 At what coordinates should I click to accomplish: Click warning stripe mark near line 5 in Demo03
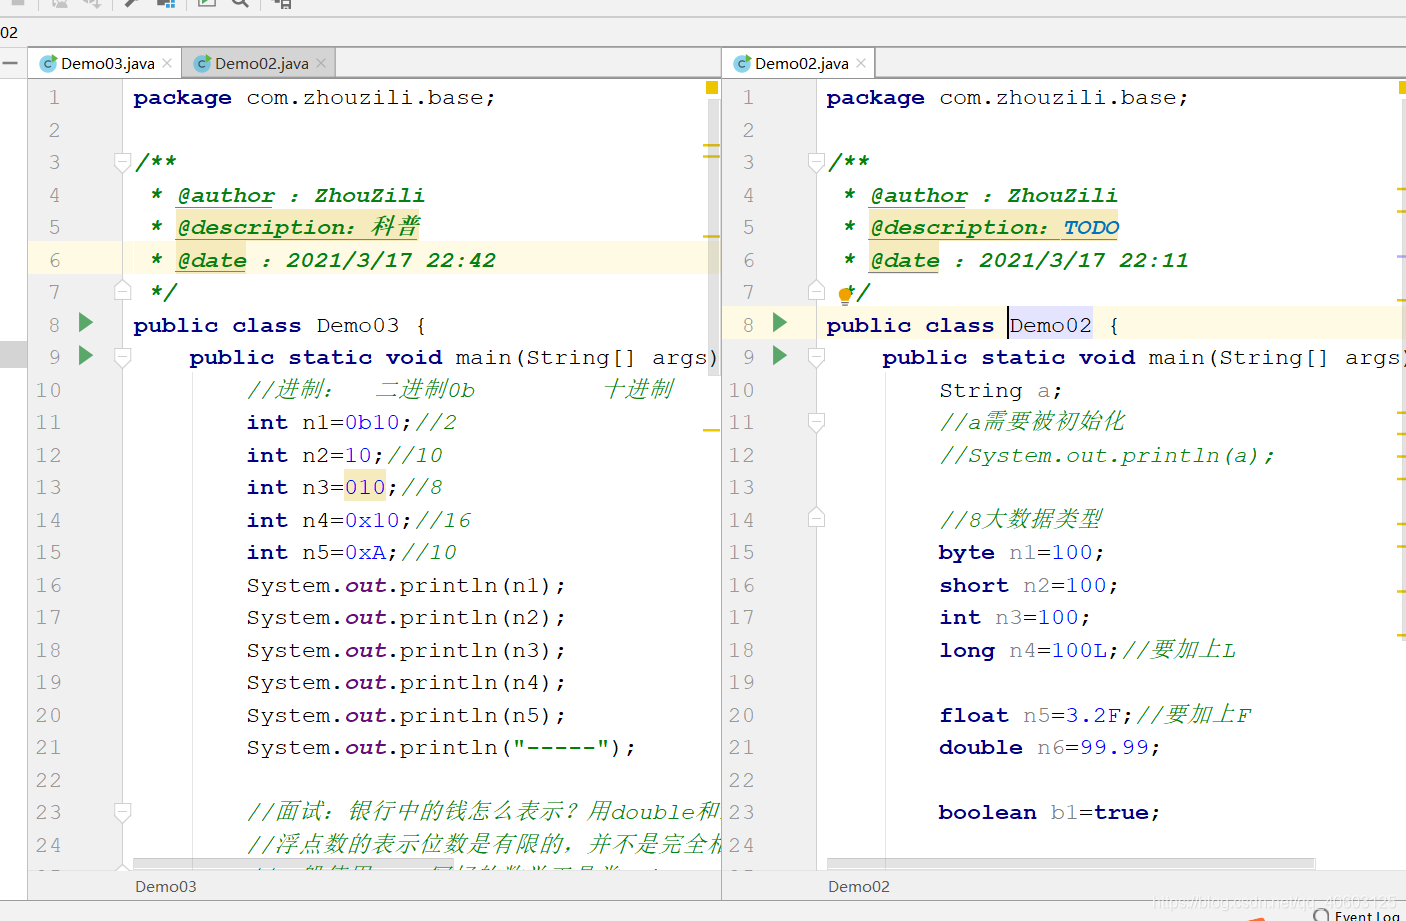click(712, 236)
